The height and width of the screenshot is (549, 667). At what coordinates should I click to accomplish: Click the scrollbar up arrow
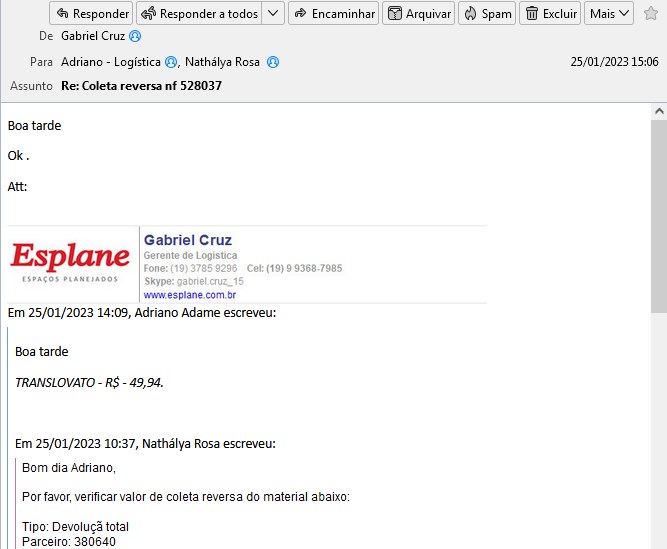click(658, 111)
